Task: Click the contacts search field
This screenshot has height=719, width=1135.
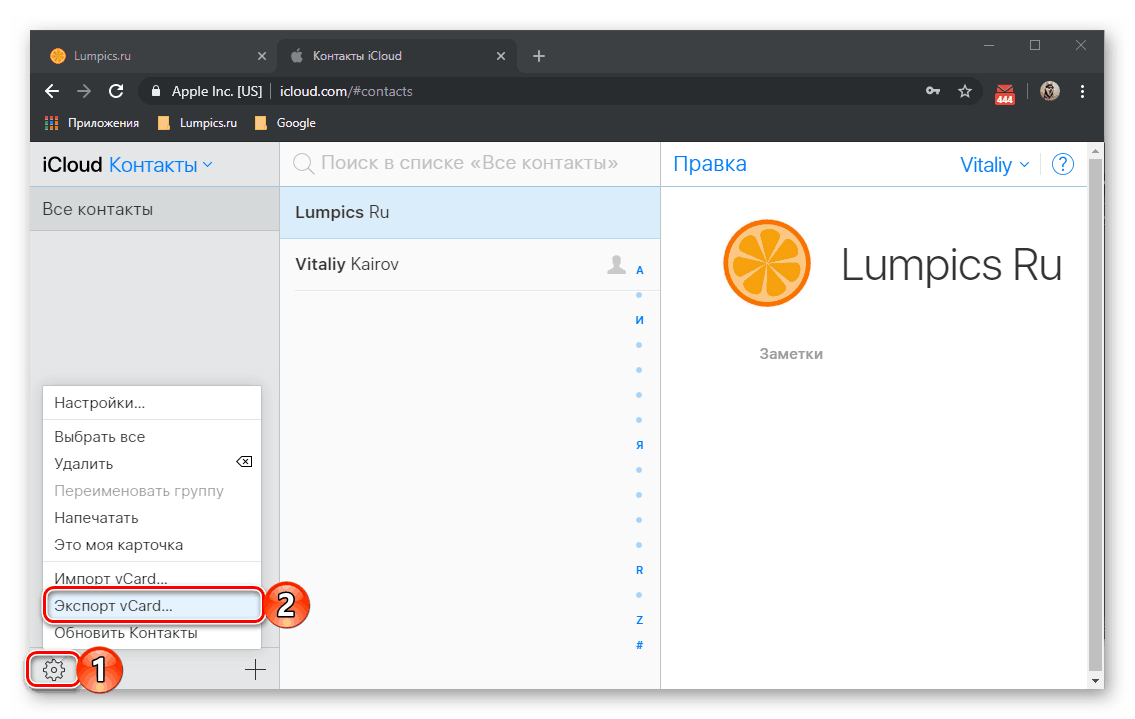Action: tap(470, 163)
